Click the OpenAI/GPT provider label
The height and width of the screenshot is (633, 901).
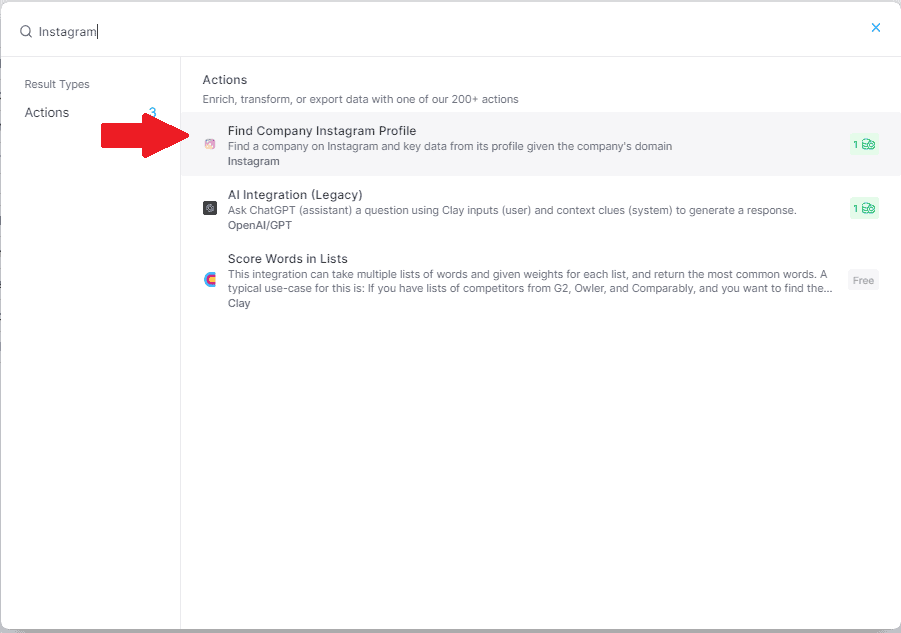(x=262, y=225)
